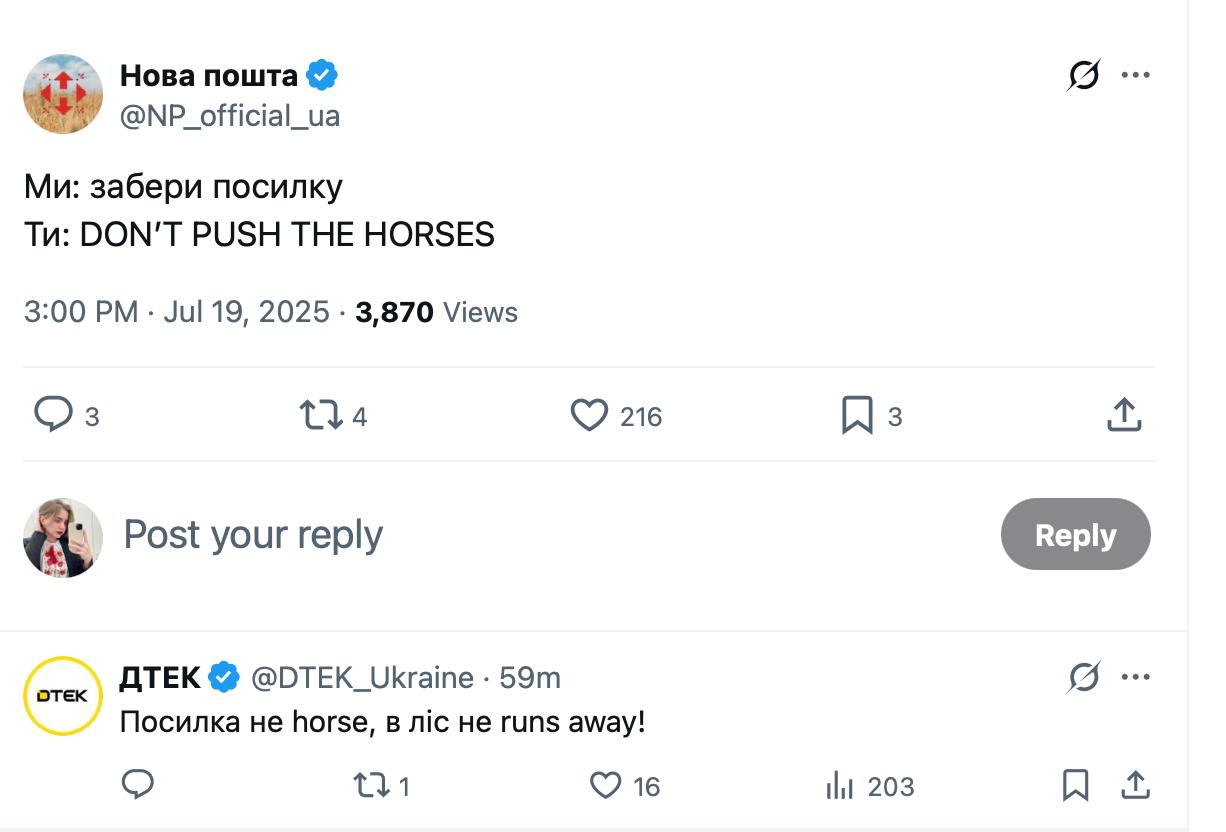Open more options on ДТЕК reply
This screenshot has height=832, width=1226.
(x=1136, y=677)
